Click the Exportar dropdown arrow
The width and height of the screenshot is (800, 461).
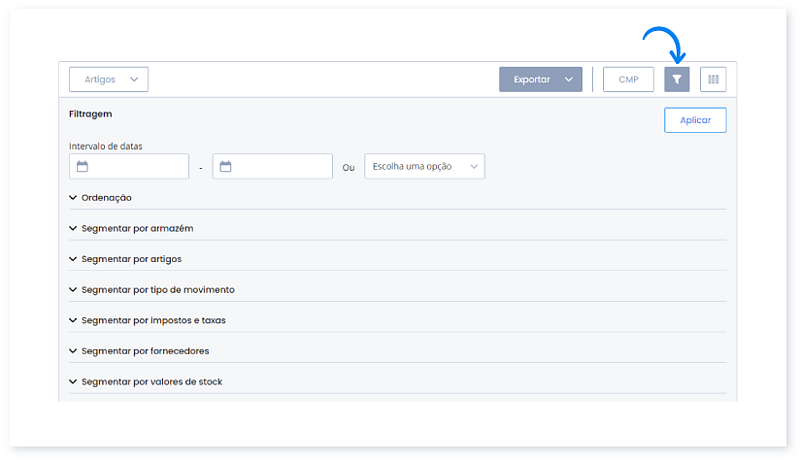click(569, 80)
